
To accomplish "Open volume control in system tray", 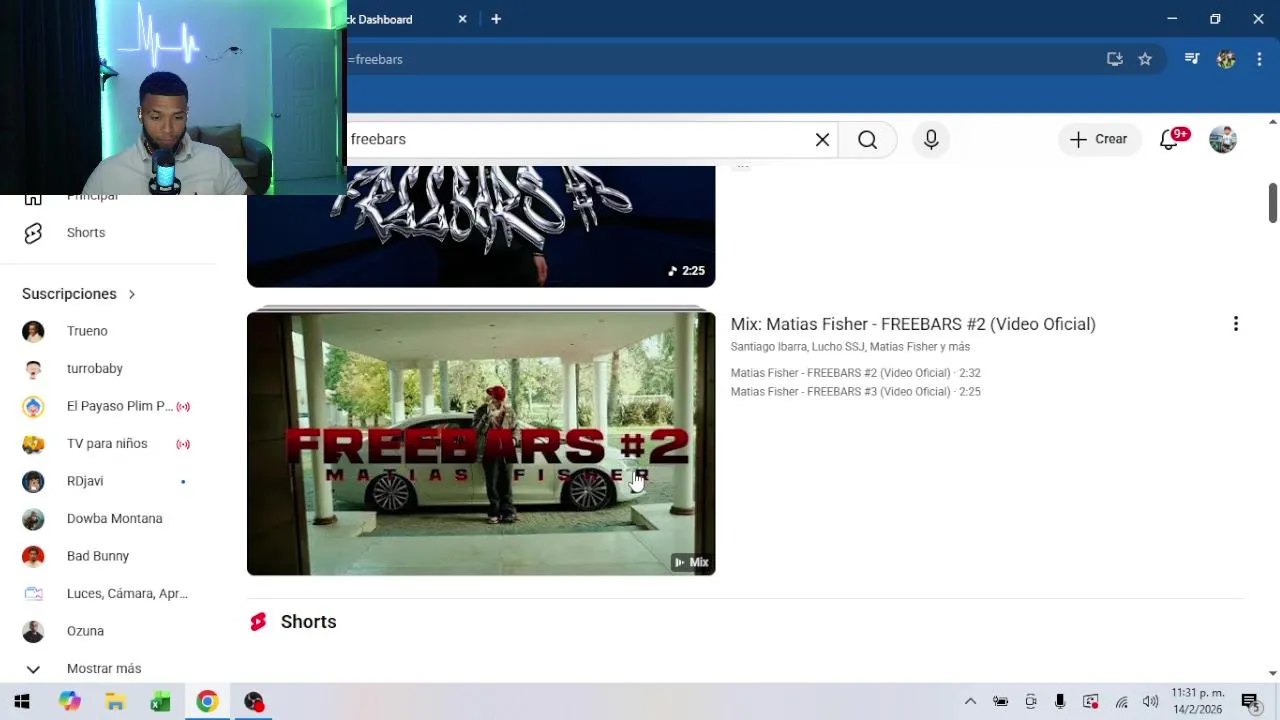I will 1150,702.
